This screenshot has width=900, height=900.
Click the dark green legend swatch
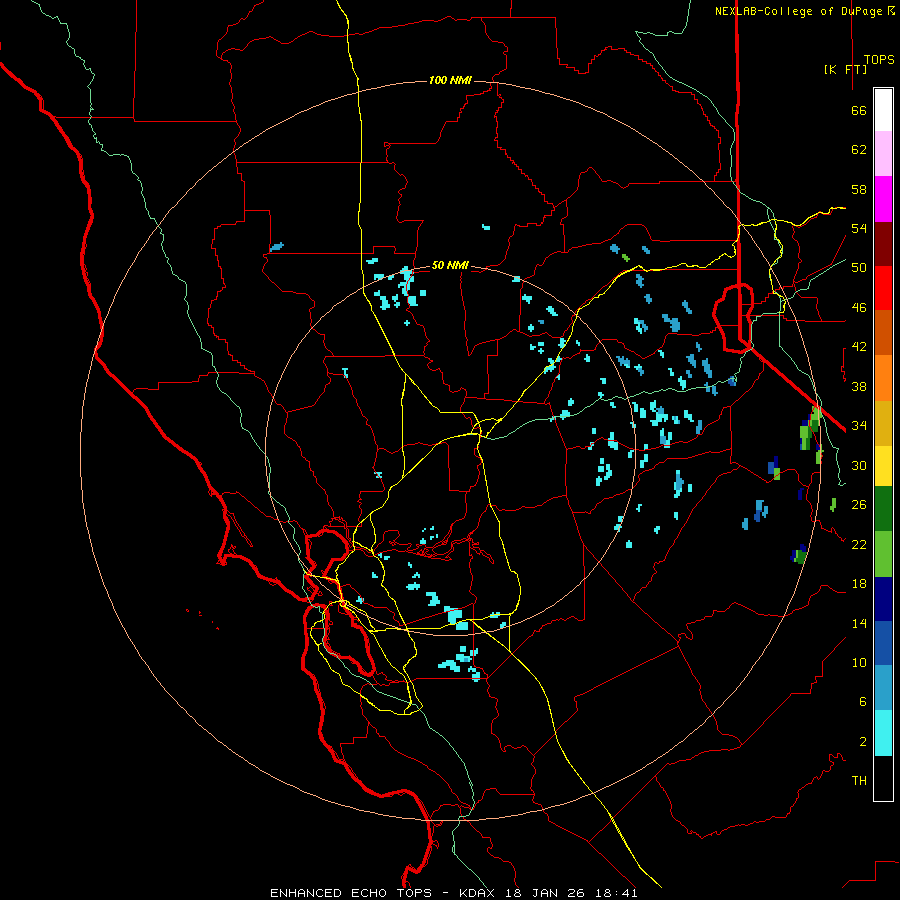[x=883, y=509]
